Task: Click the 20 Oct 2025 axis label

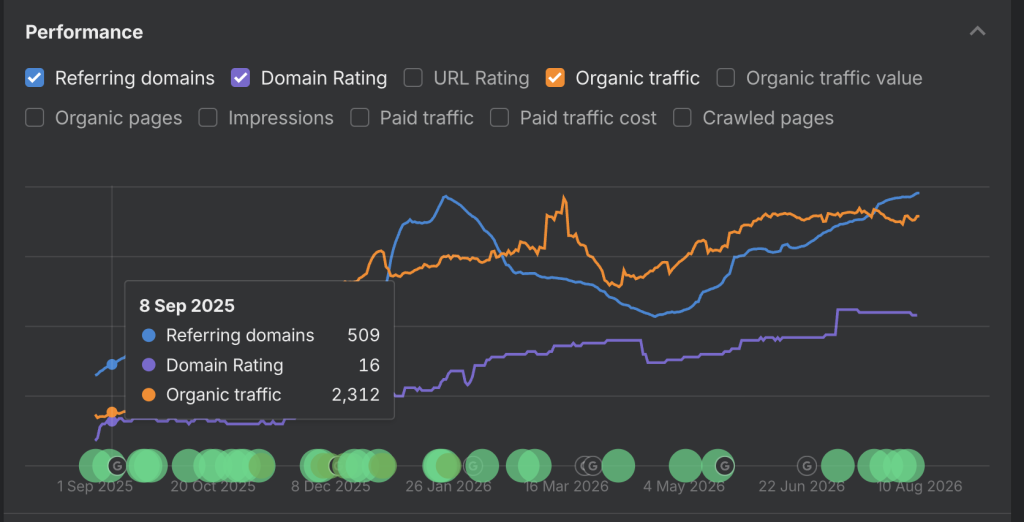Action: click(213, 487)
